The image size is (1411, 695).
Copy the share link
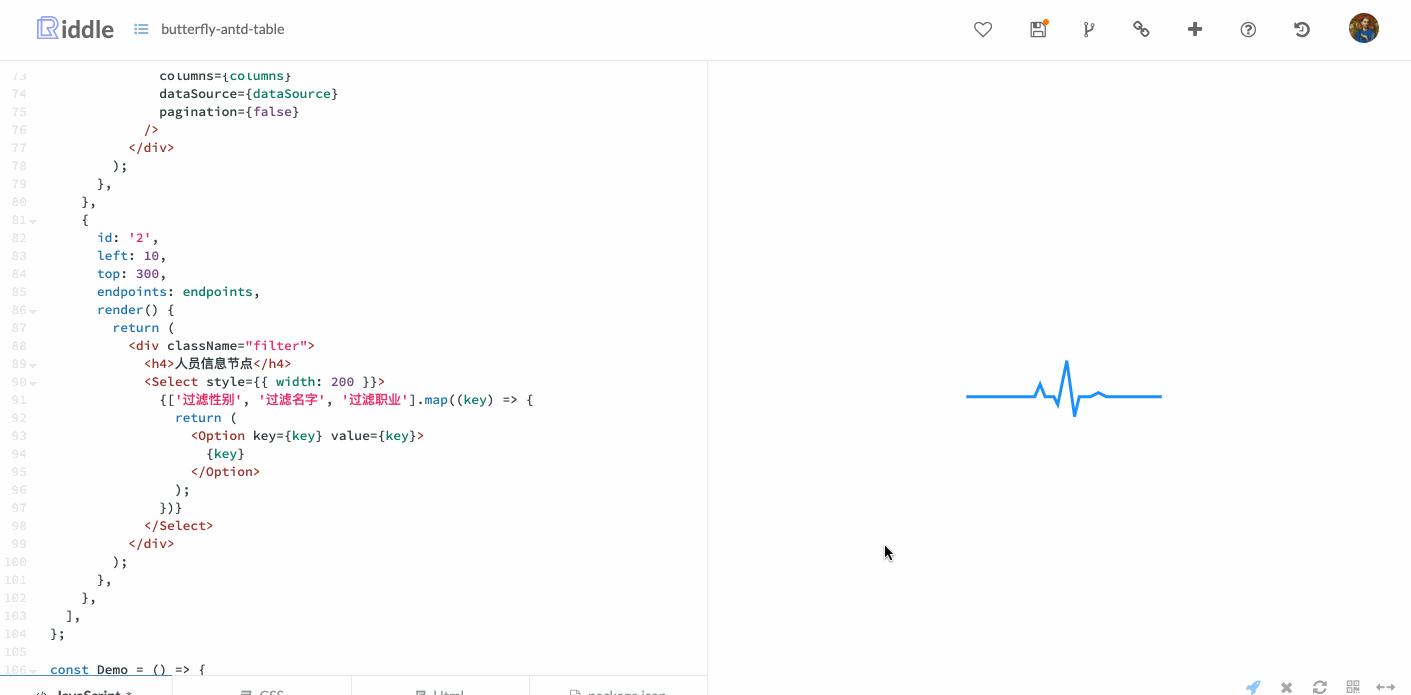tap(1141, 29)
